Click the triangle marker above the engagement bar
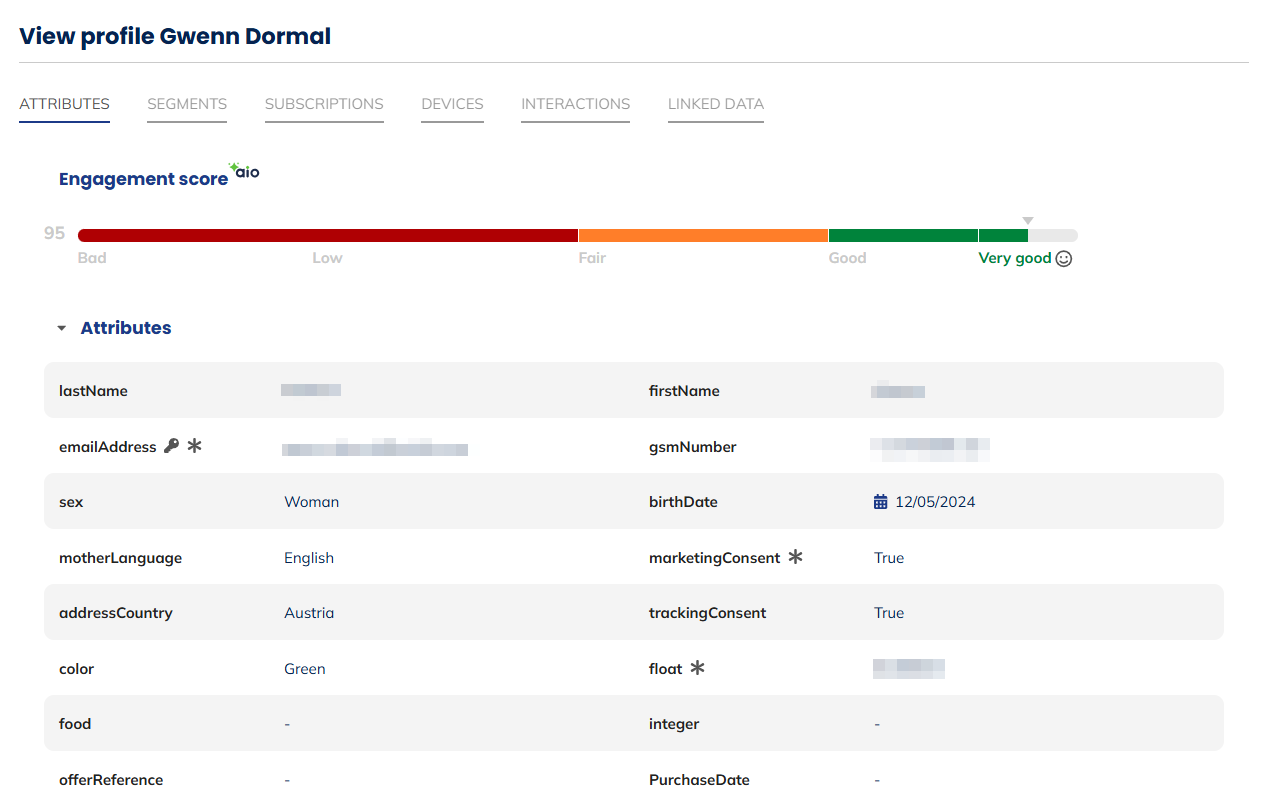The height and width of the screenshot is (806, 1270). click(1027, 221)
